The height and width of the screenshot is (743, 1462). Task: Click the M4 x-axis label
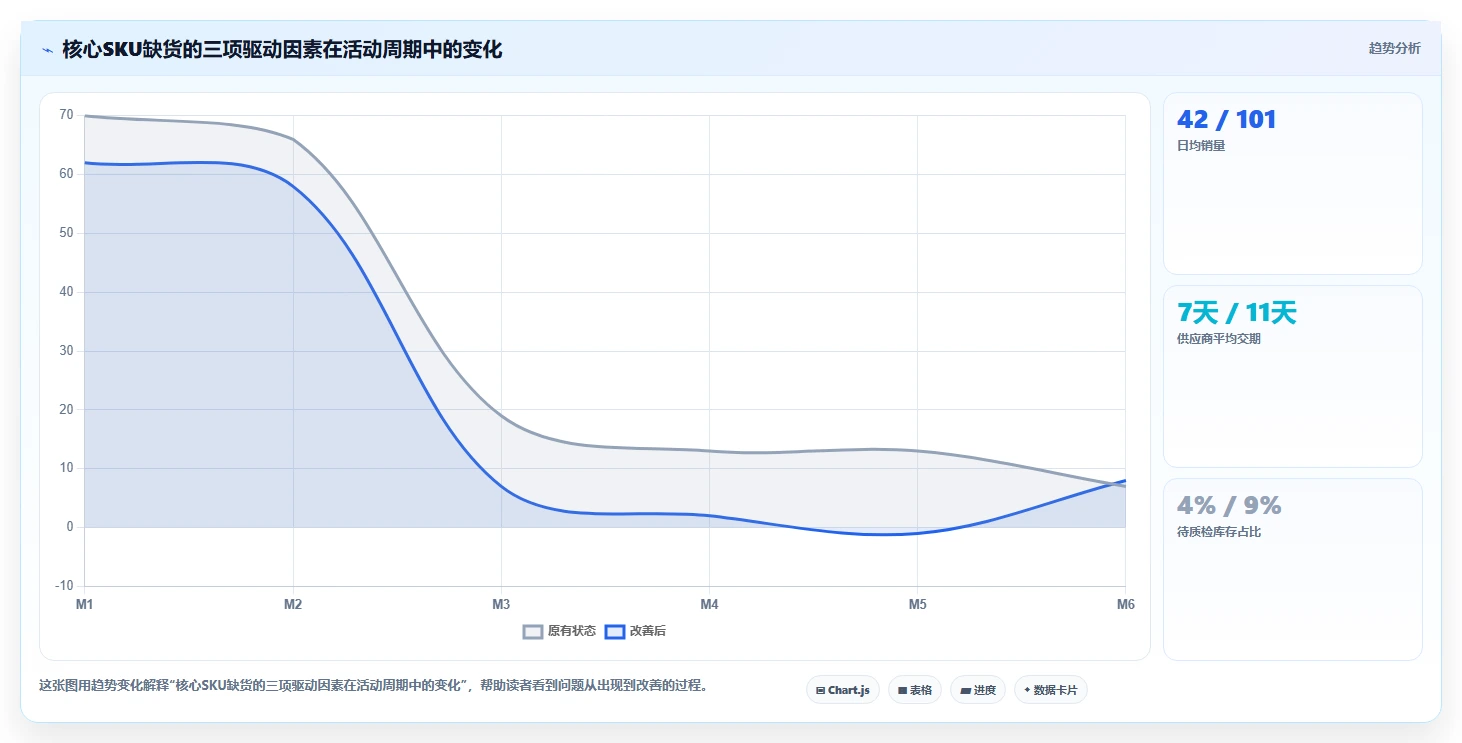click(709, 604)
